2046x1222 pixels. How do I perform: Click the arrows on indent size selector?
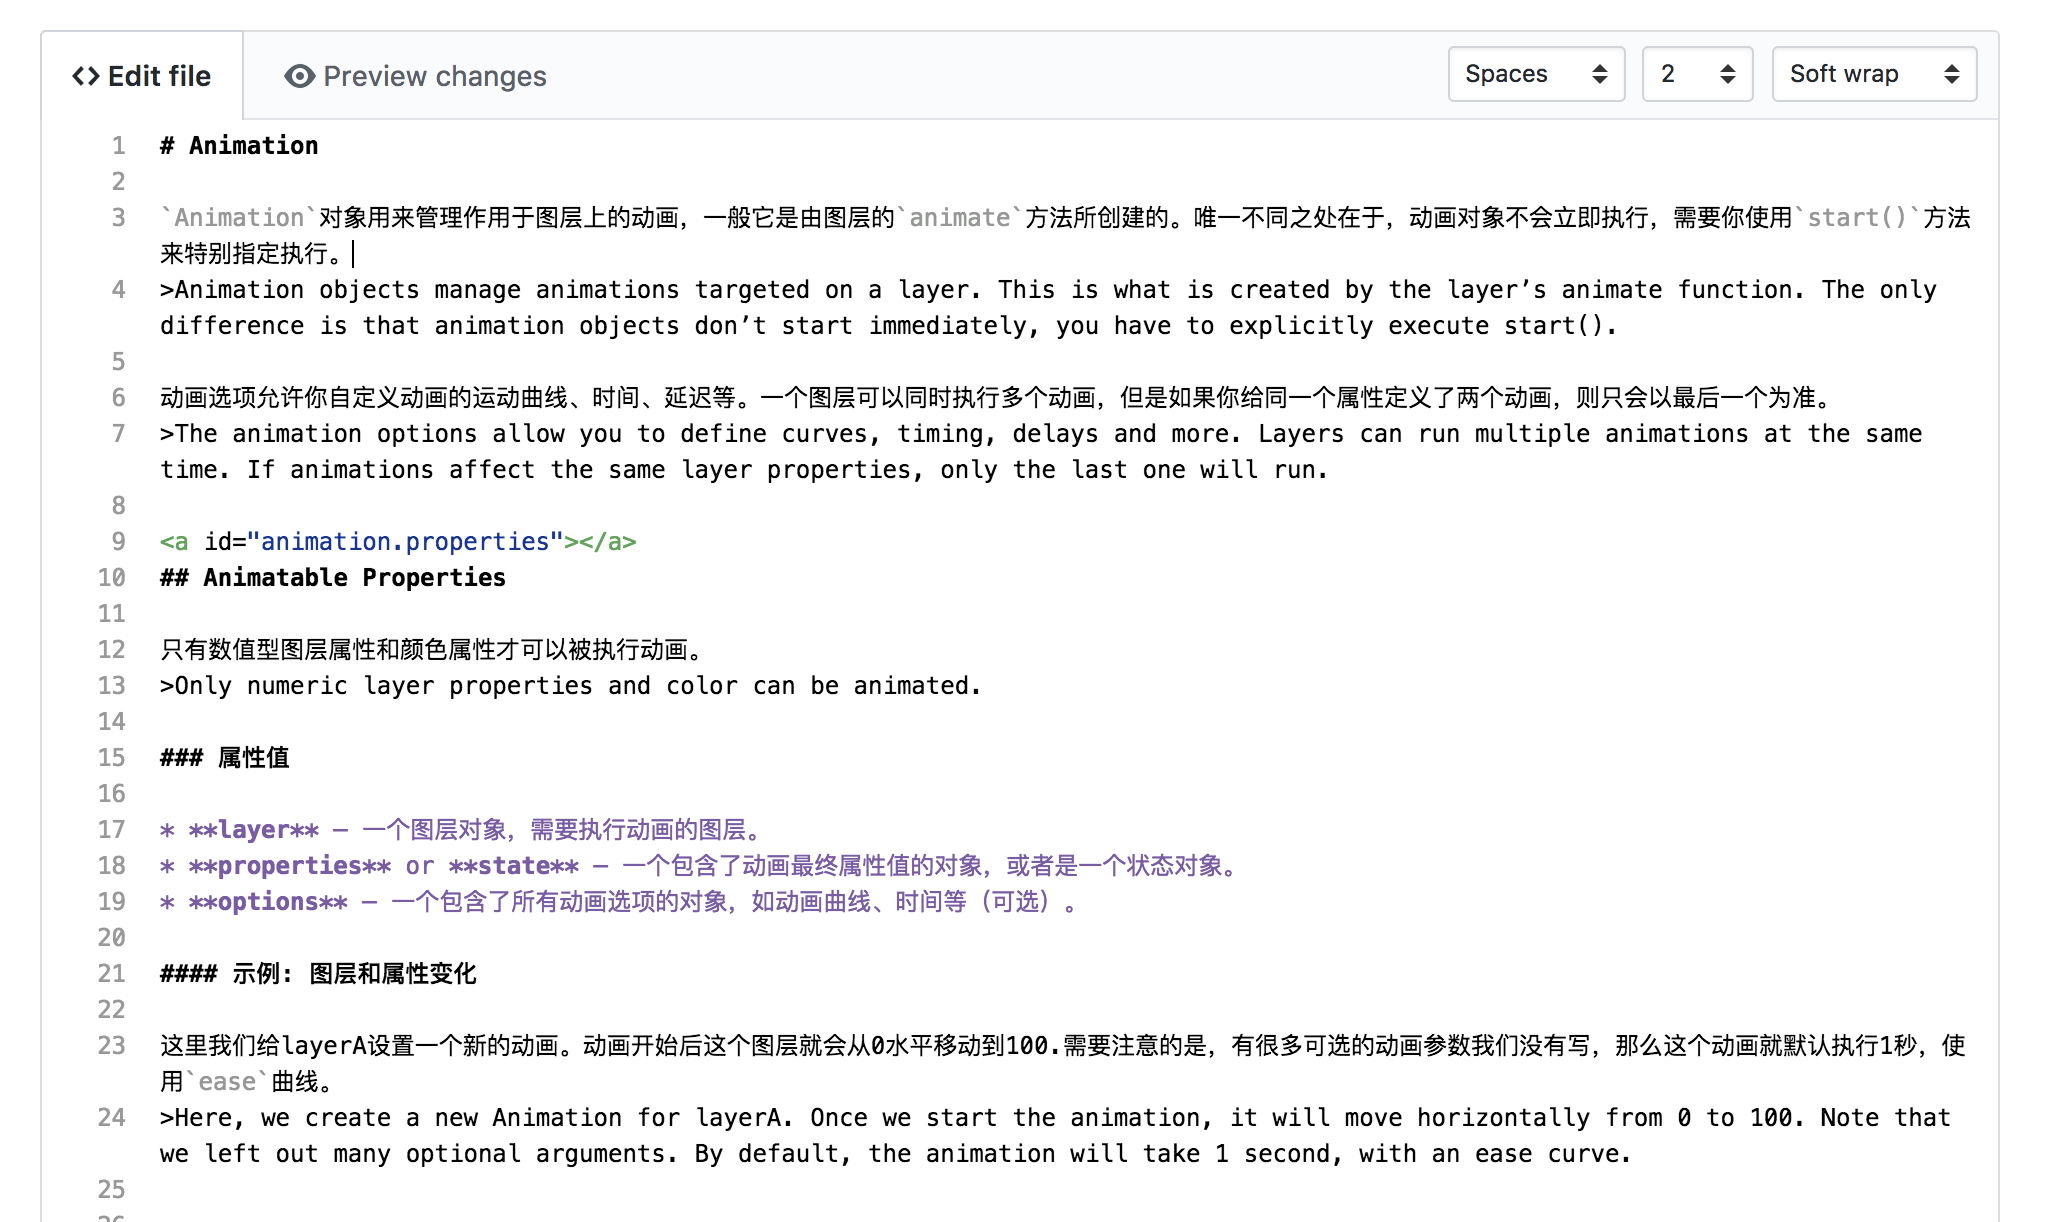[1727, 74]
